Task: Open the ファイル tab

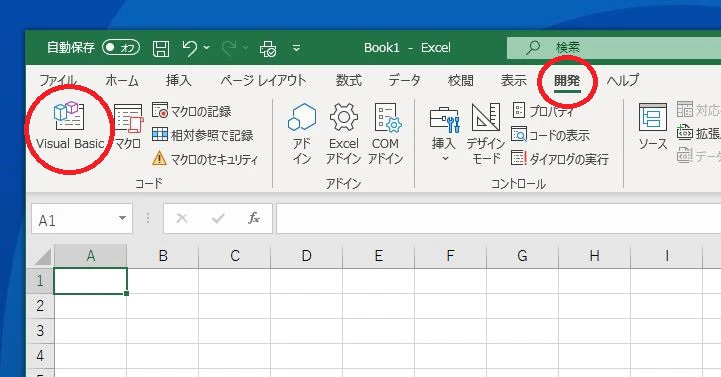Action: (x=57, y=80)
